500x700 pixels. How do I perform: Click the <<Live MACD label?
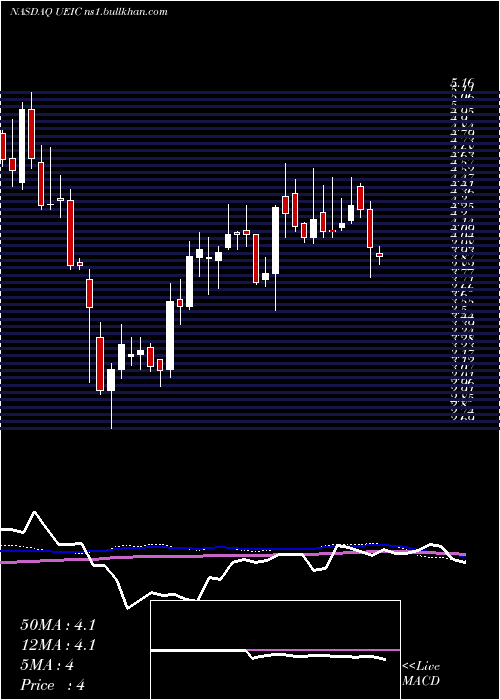(x=421, y=674)
